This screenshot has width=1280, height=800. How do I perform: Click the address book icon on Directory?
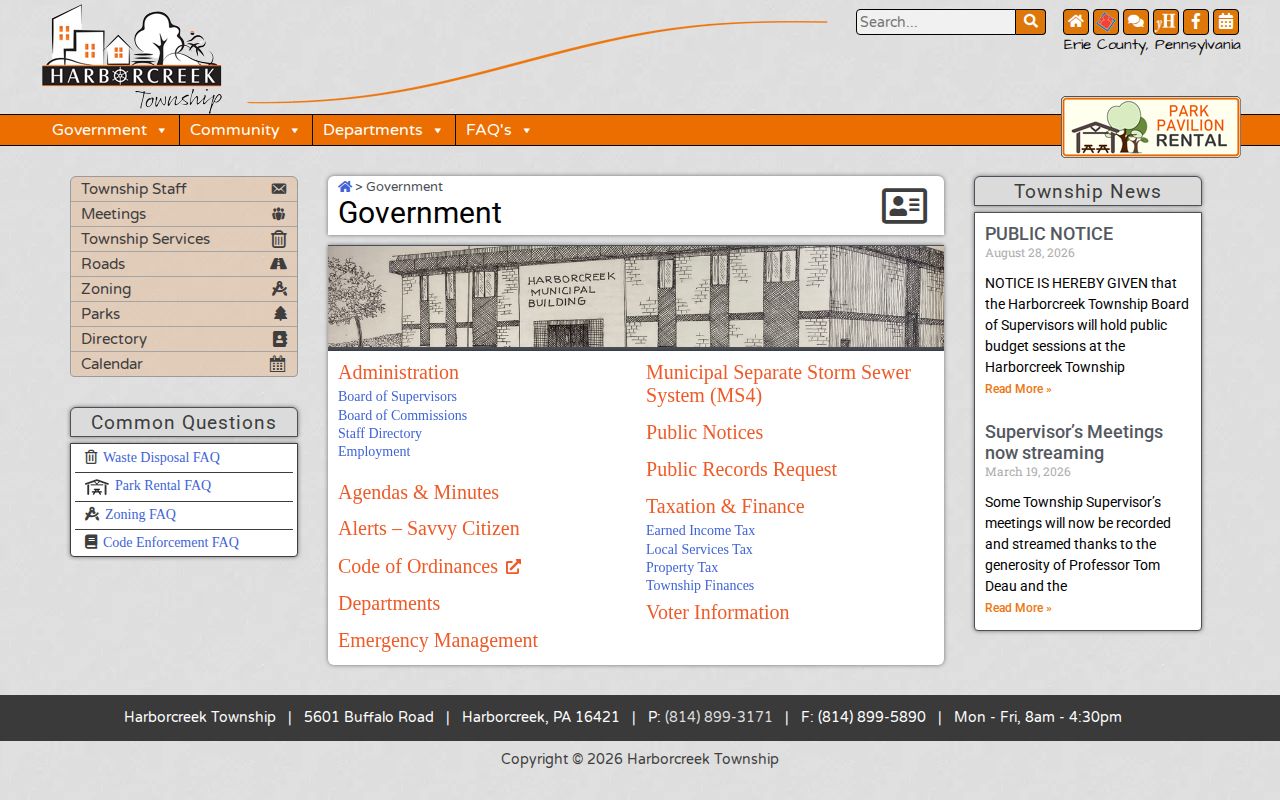pyautogui.click(x=280, y=339)
